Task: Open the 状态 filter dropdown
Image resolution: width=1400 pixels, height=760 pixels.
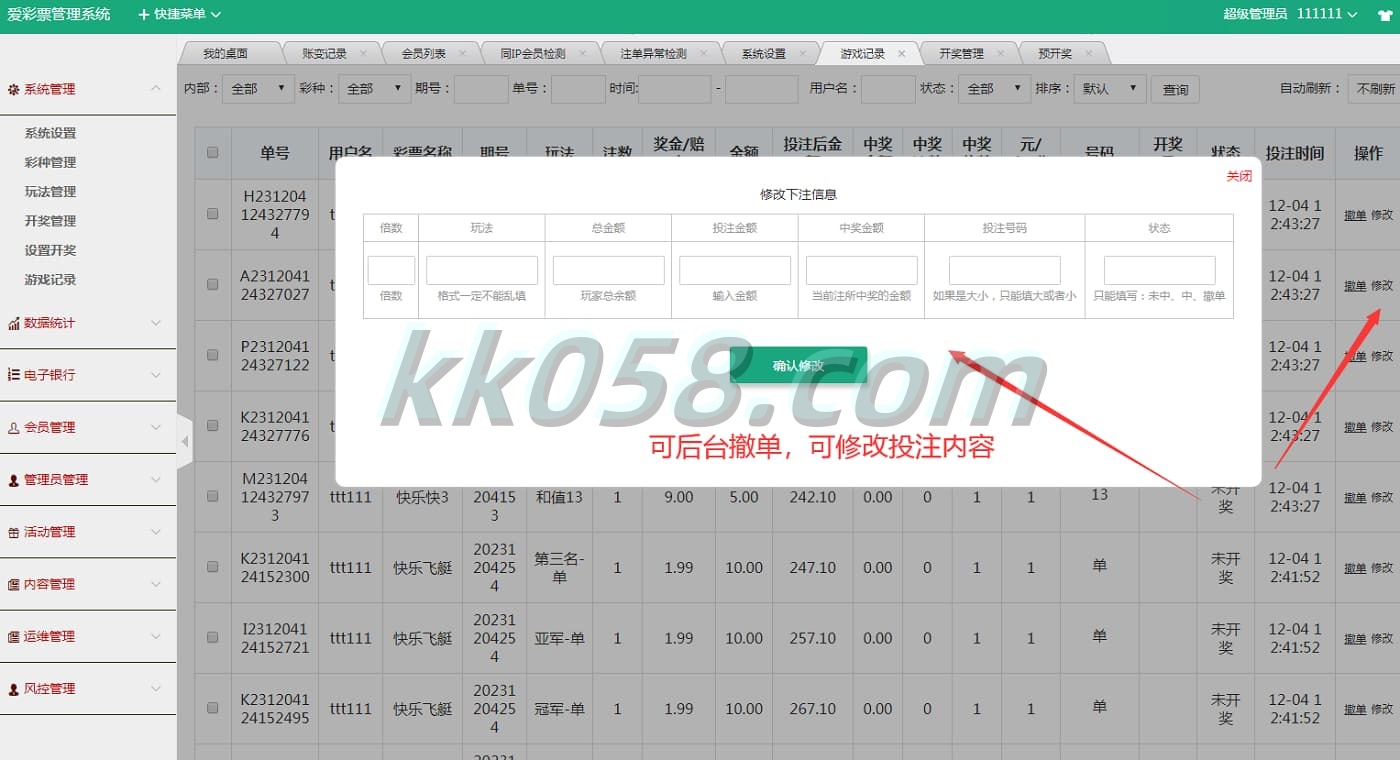Action: (994, 89)
